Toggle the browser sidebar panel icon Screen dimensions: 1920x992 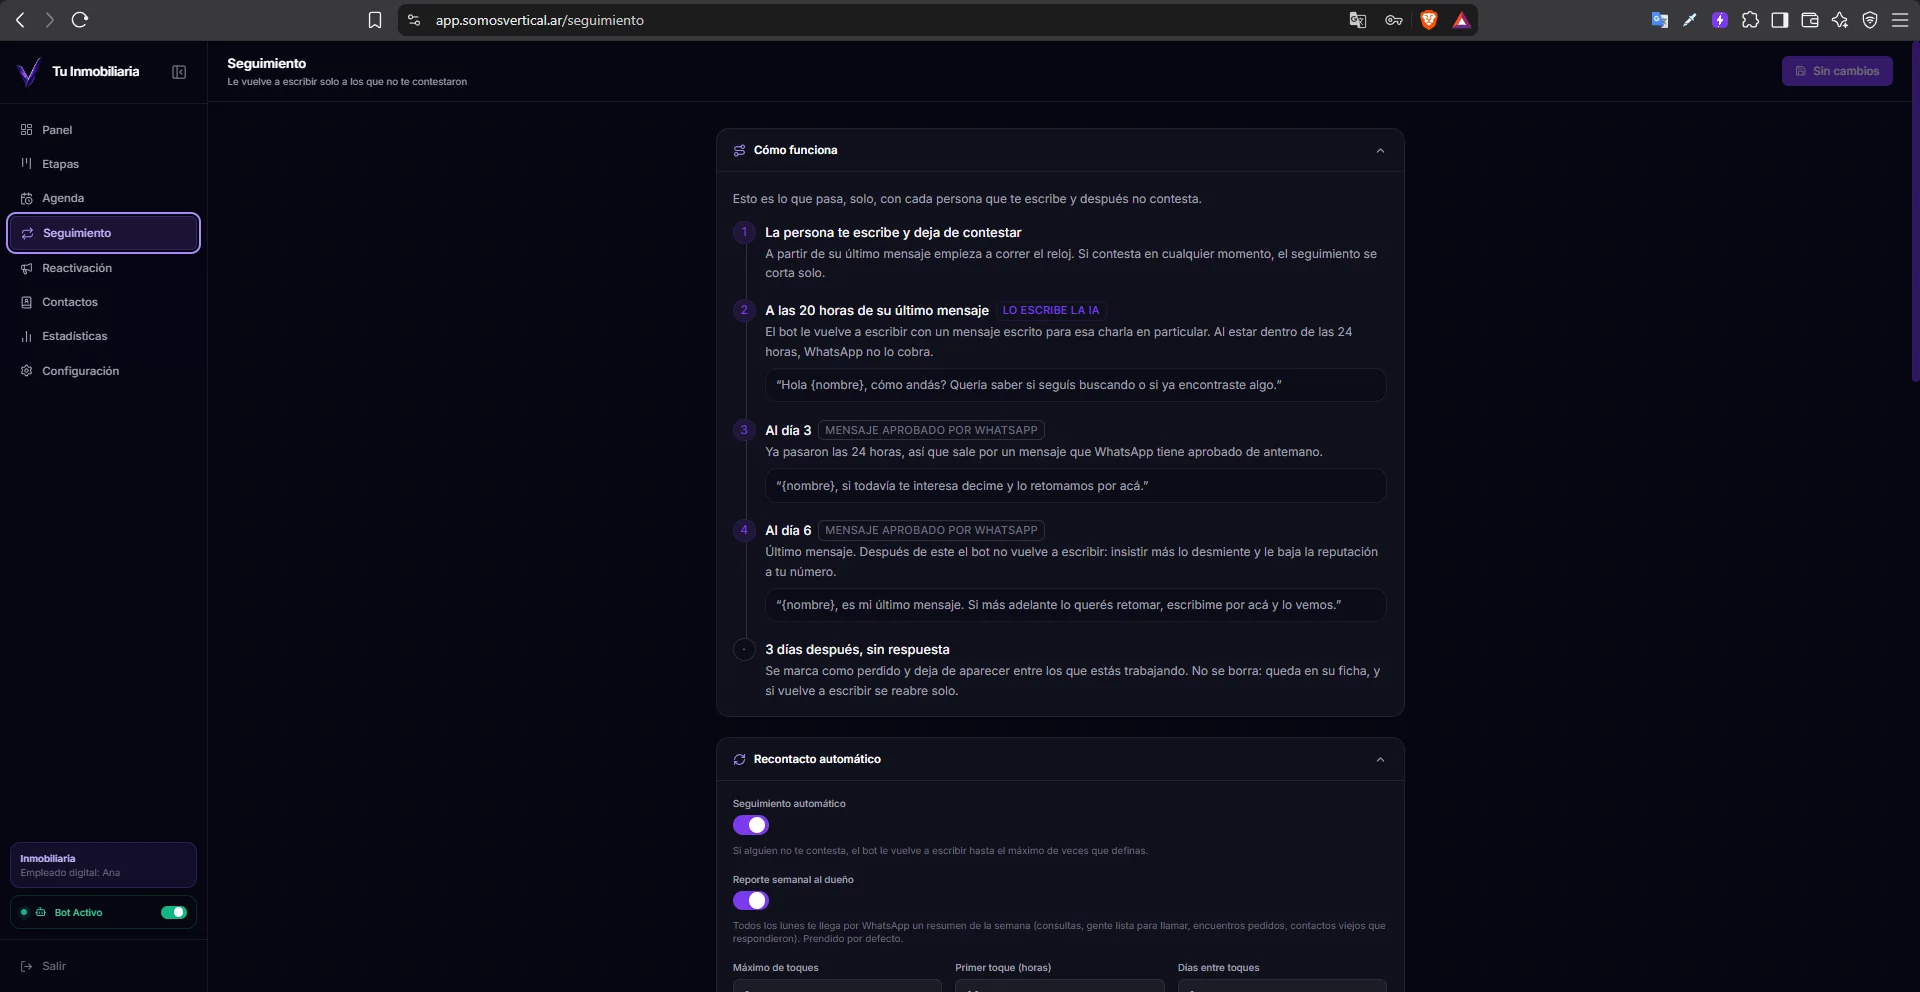tap(1780, 20)
